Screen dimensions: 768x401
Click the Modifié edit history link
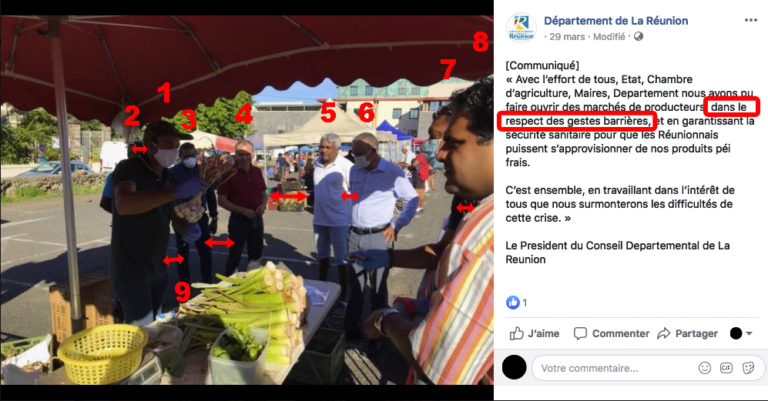click(x=609, y=37)
